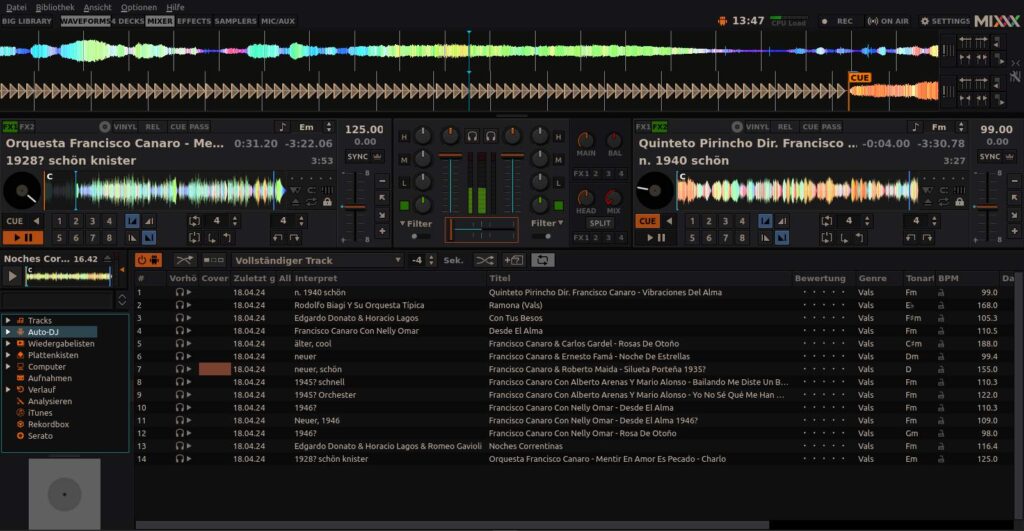Screen dimensions: 1024x531
Task: Toggle SYNC on the right deck
Action: click(989, 157)
